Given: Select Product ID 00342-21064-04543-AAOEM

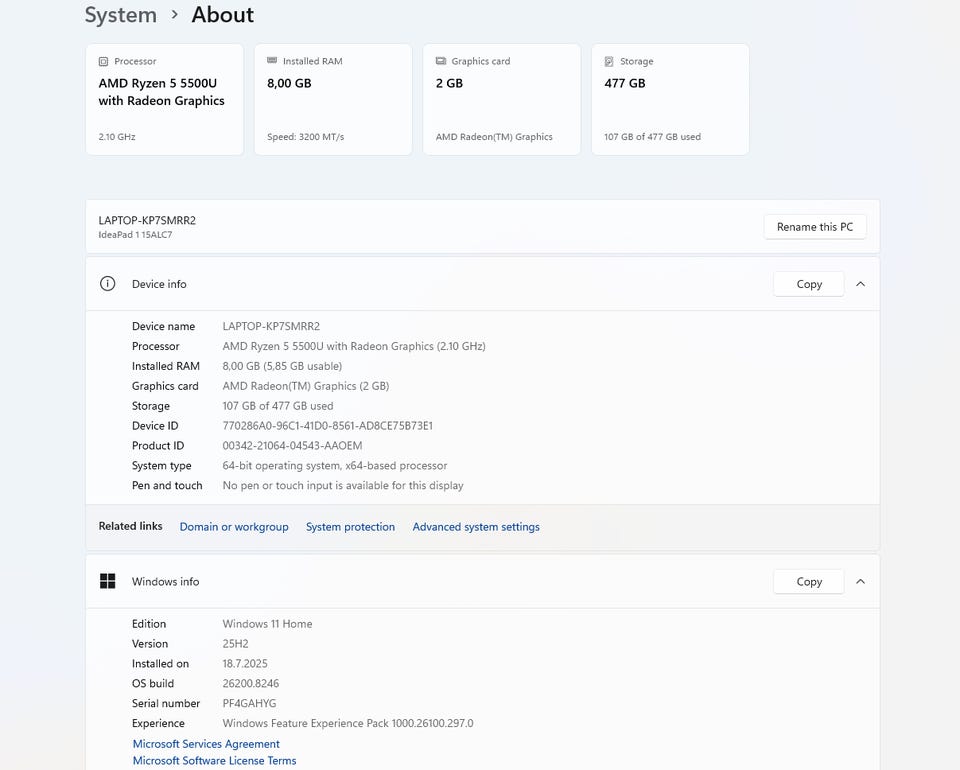Looking at the screenshot, I should 292,446.
